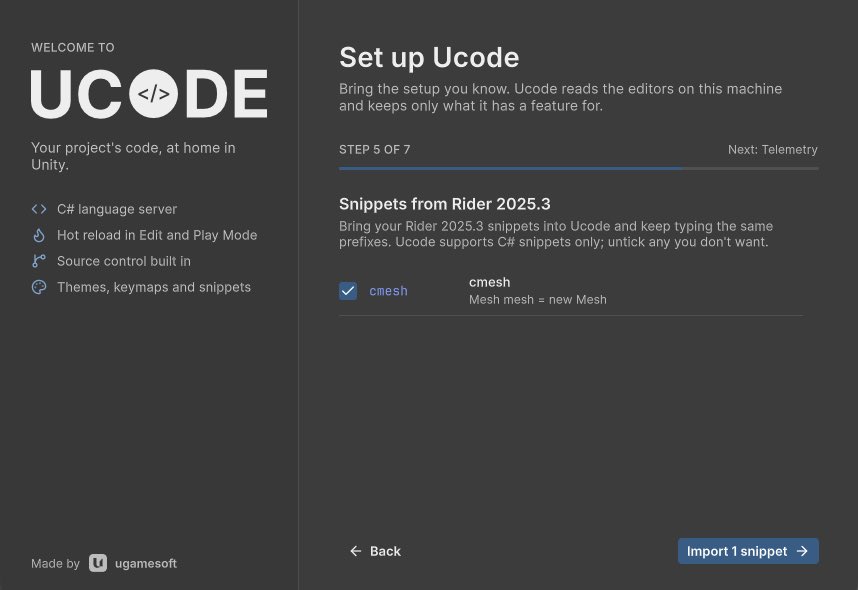Click 'Snippets from Rider 2025.3' heading
Image resolution: width=858 pixels, height=590 pixels.
[x=444, y=204]
